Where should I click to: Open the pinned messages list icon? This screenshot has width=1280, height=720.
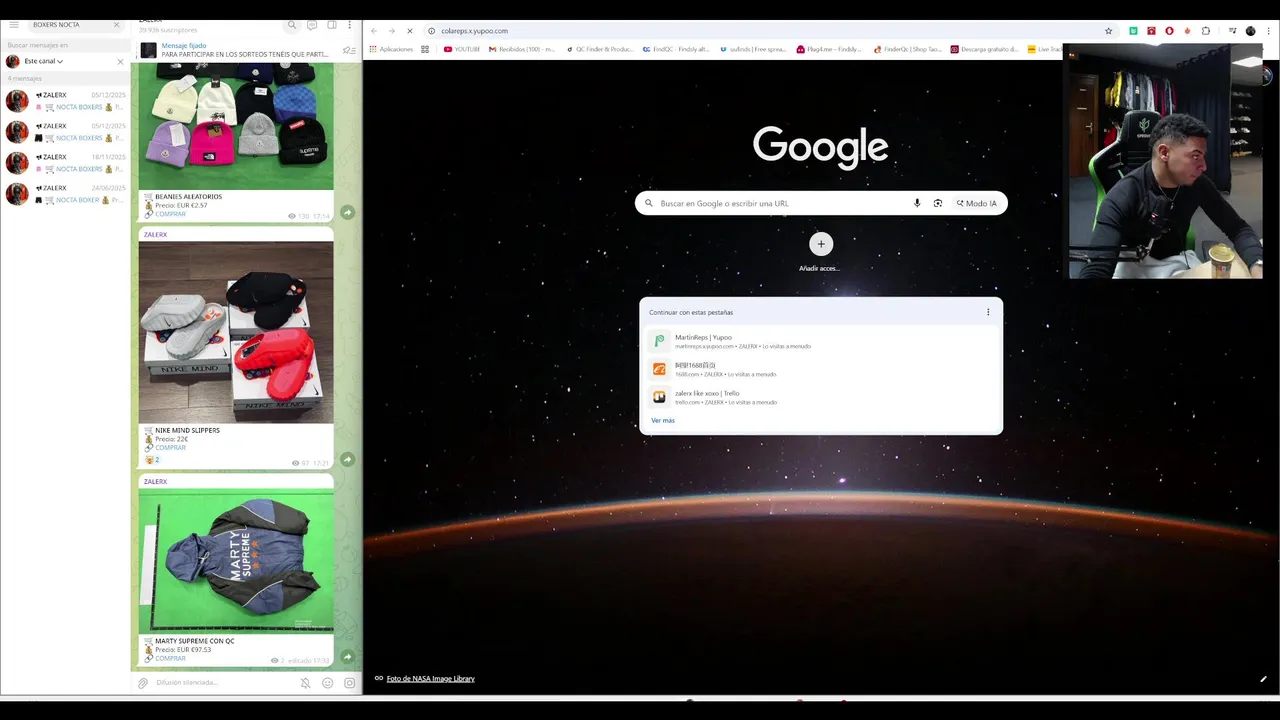click(348, 50)
